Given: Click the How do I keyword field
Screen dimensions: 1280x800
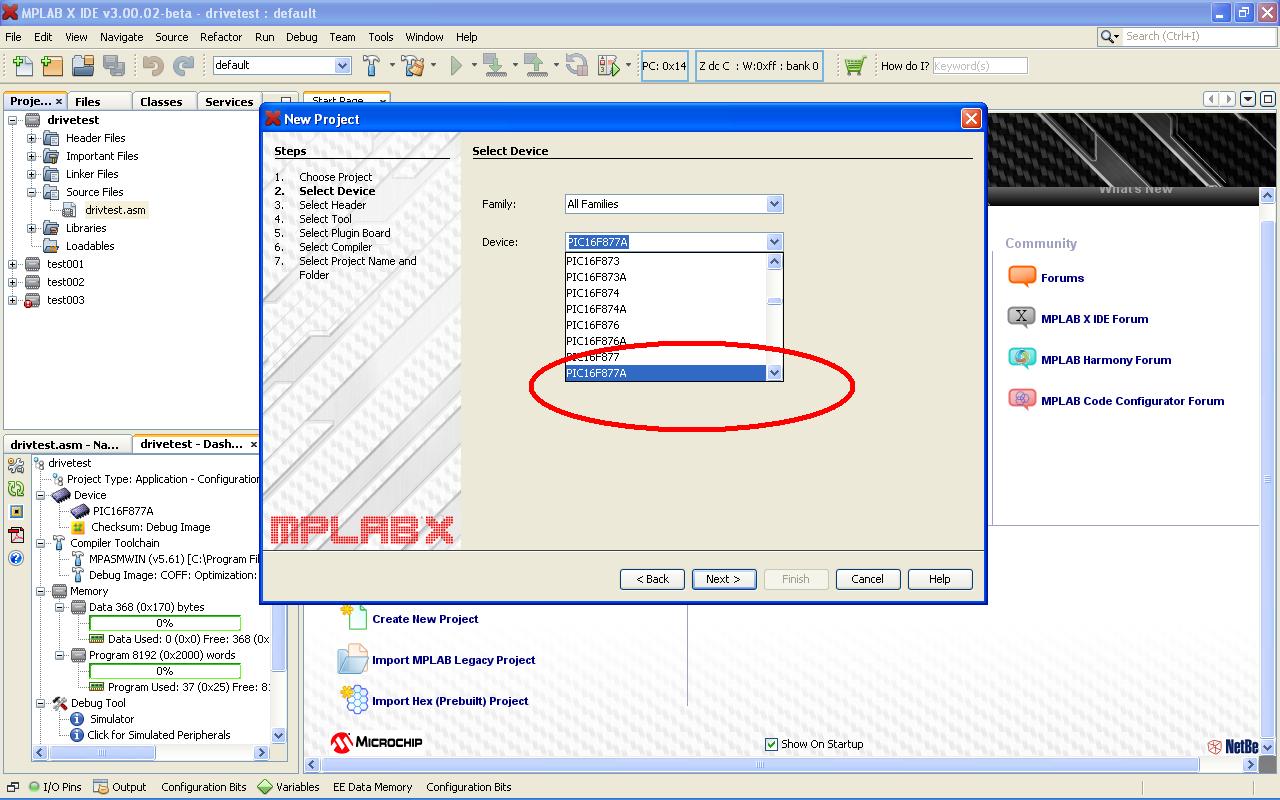Looking at the screenshot, I should [x=979, y=66].
